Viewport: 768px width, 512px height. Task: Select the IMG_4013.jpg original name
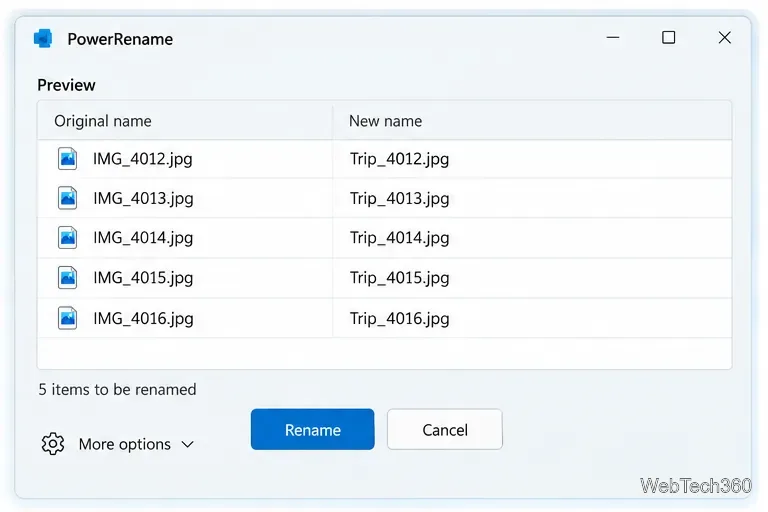click(143, 198)
